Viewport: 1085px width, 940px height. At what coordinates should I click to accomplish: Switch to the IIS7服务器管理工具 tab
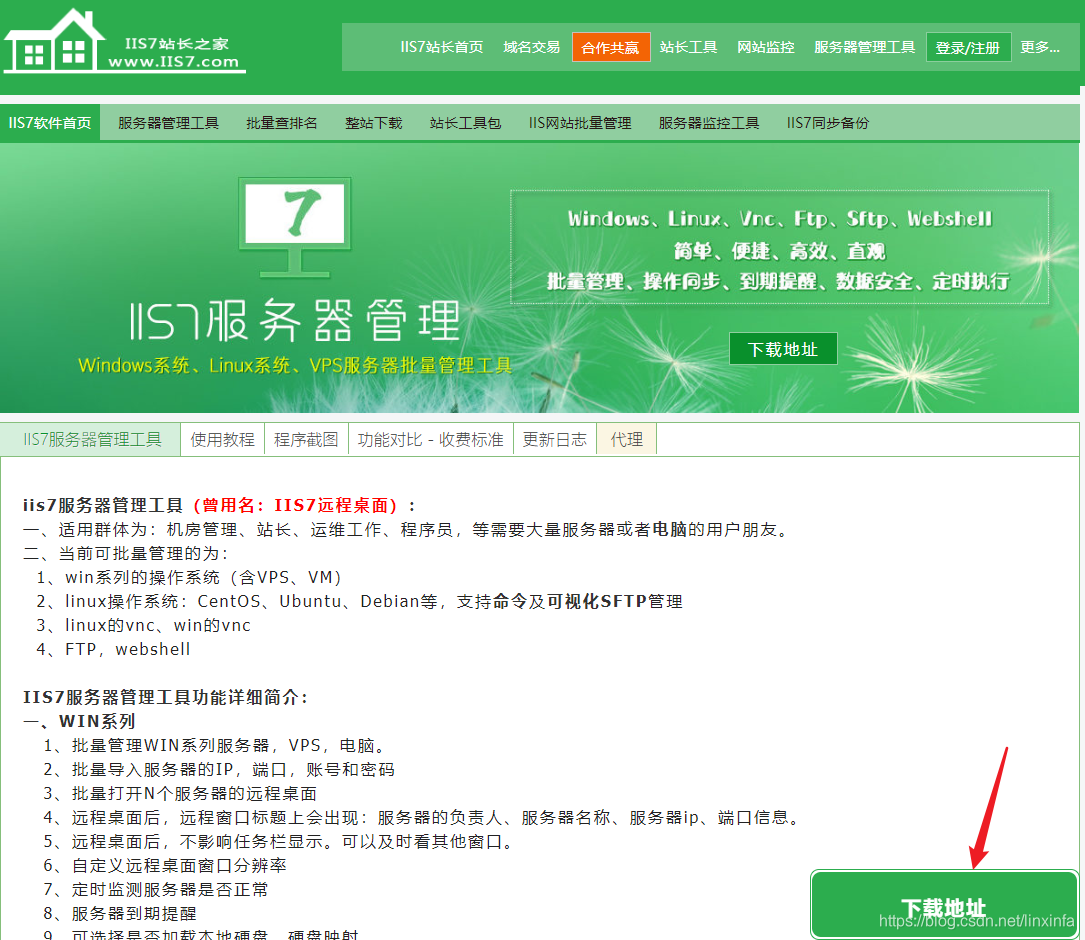91,440
